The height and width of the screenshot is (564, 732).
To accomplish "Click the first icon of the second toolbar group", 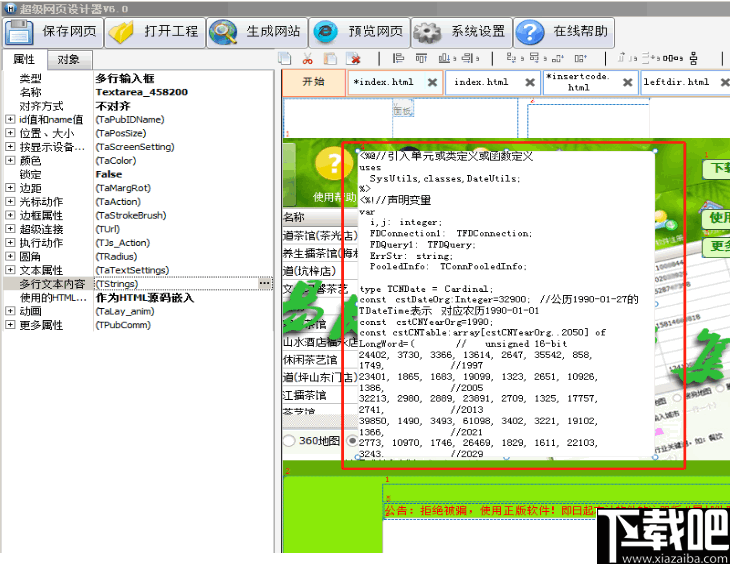I will click(512, 58).
